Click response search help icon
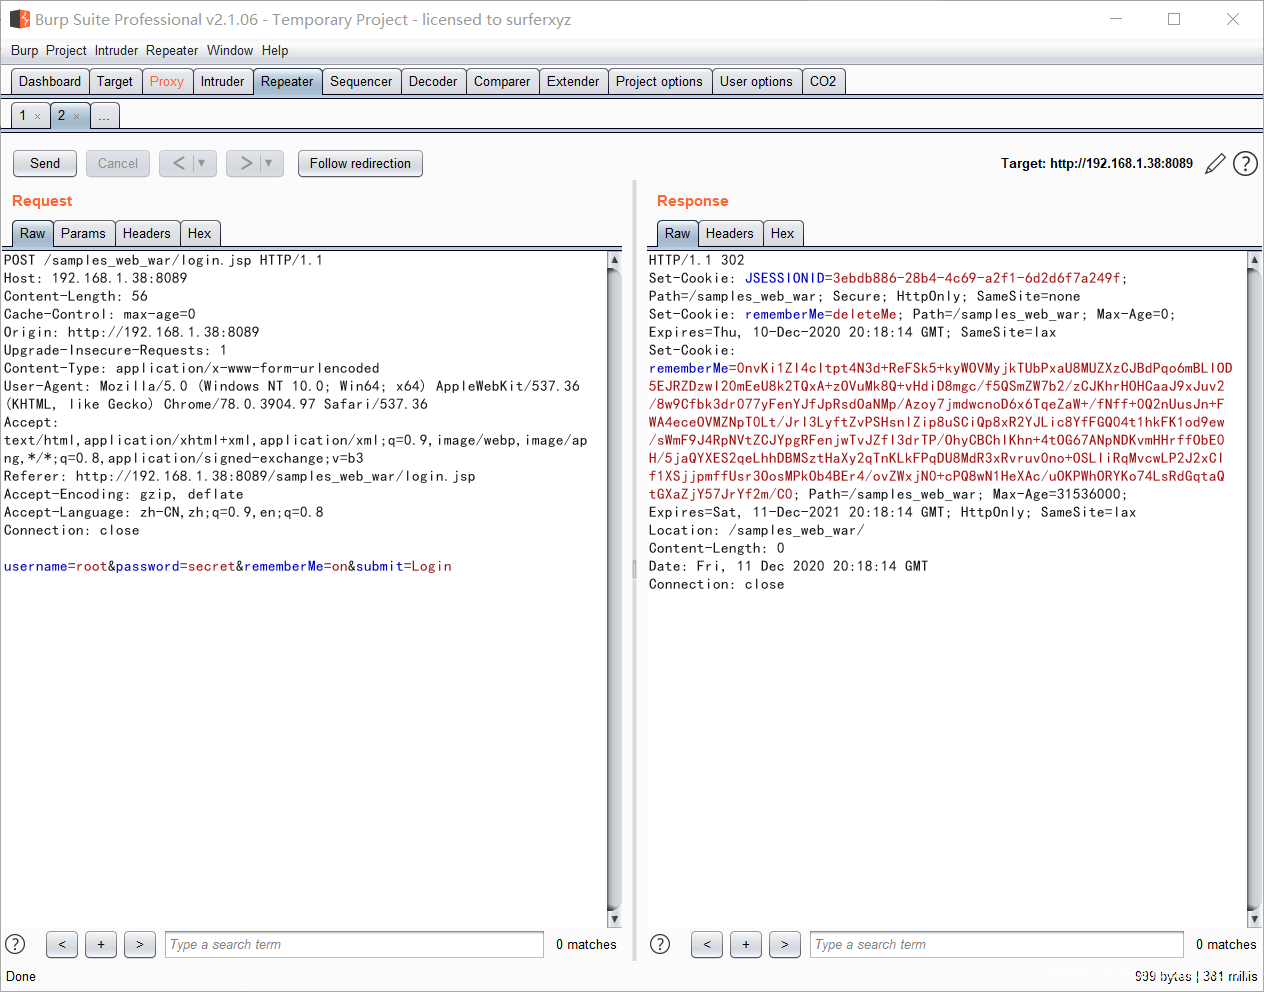Viewport: 1264px width, 992px height. click(660, 944)
